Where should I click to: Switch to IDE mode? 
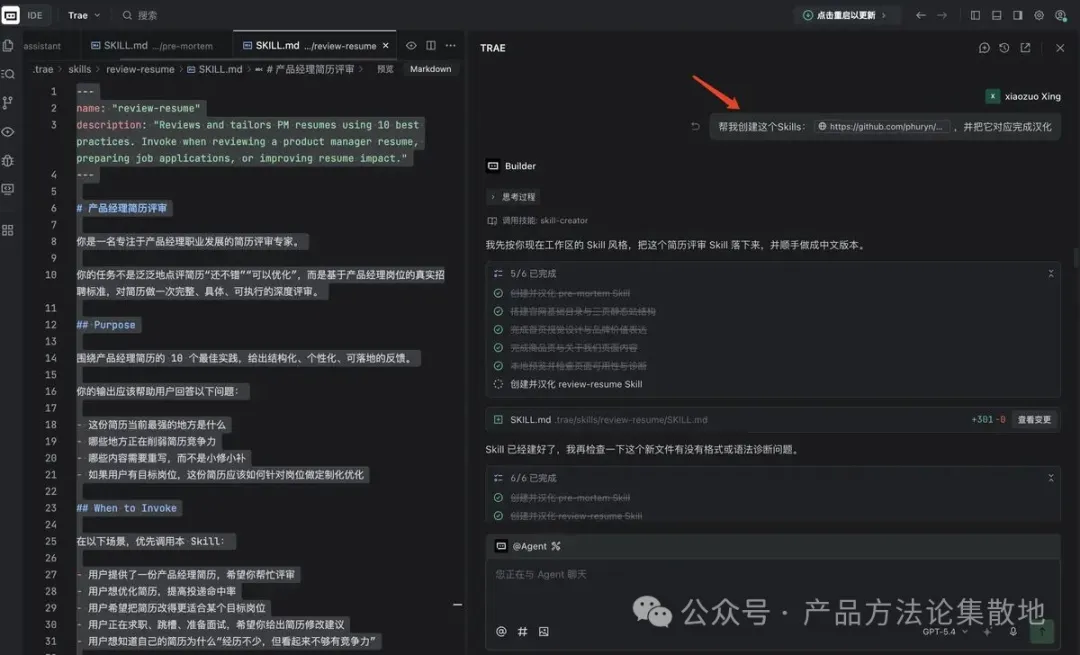[34, 14]
